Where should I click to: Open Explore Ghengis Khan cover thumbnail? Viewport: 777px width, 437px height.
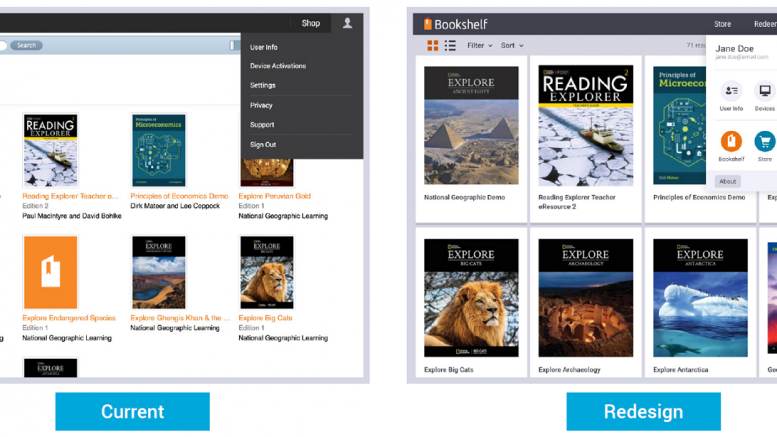159,273
